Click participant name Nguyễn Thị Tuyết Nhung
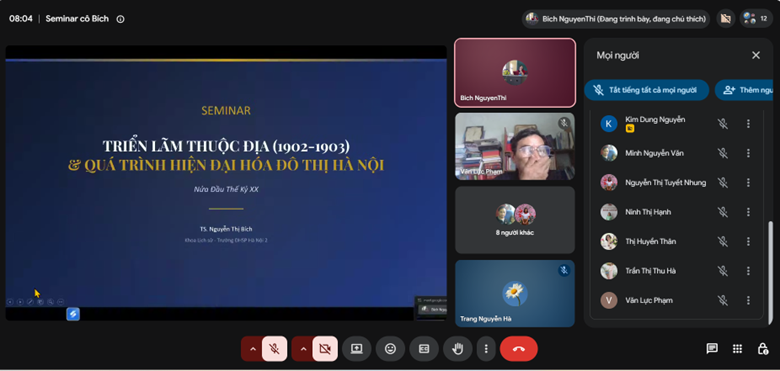The height and width of the screenshot is (371, 780). [x=666, y=183]
